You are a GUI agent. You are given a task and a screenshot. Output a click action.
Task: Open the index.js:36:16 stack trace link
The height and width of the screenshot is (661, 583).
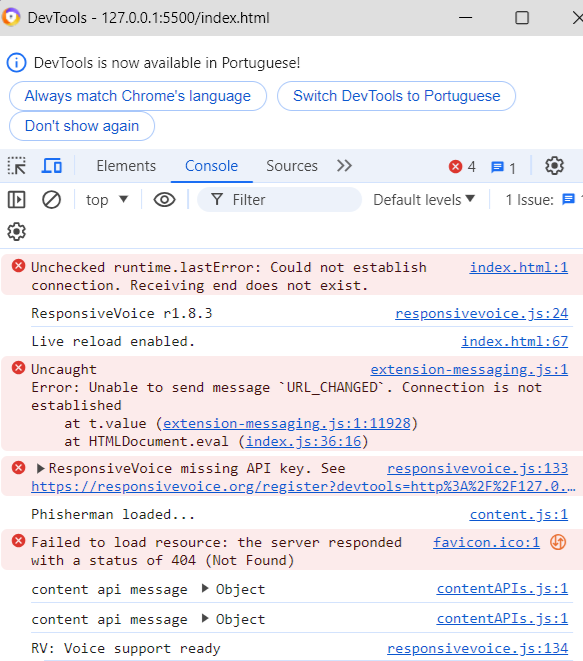(x=304, y=441)
